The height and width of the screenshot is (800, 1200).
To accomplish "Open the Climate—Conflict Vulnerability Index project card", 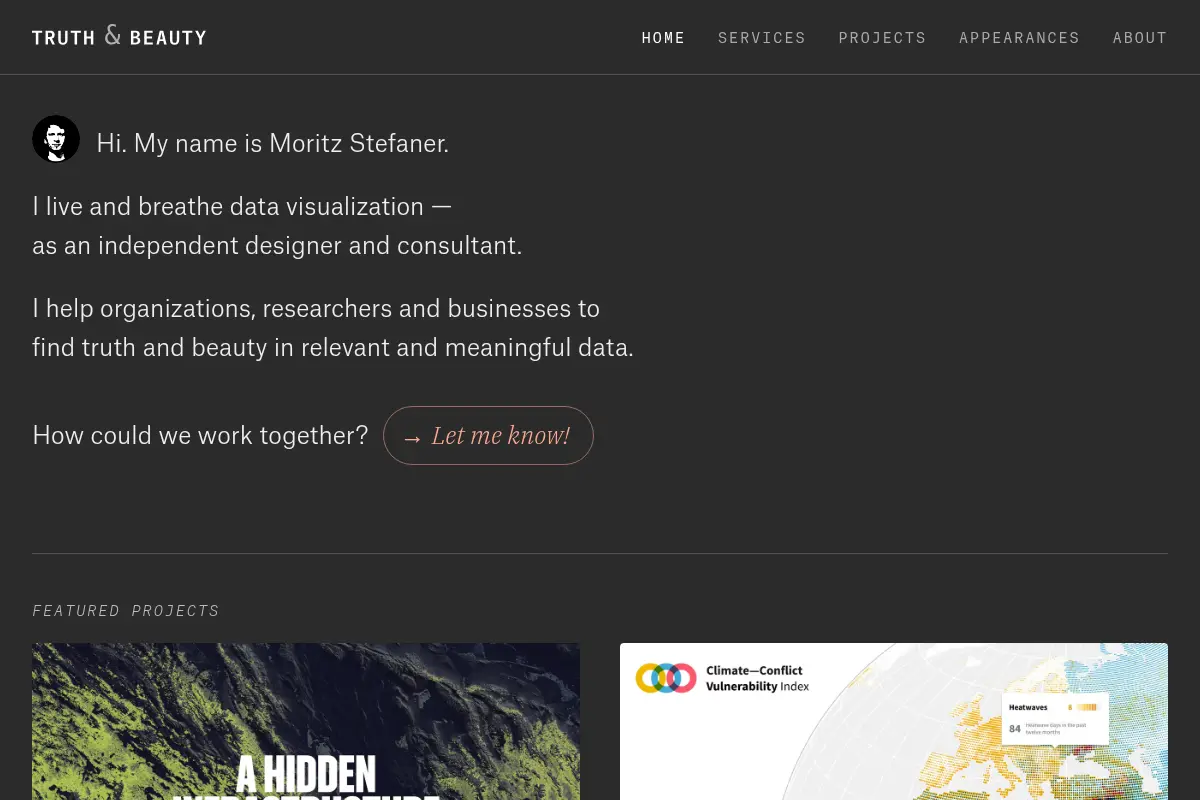I will pos(894,721).
